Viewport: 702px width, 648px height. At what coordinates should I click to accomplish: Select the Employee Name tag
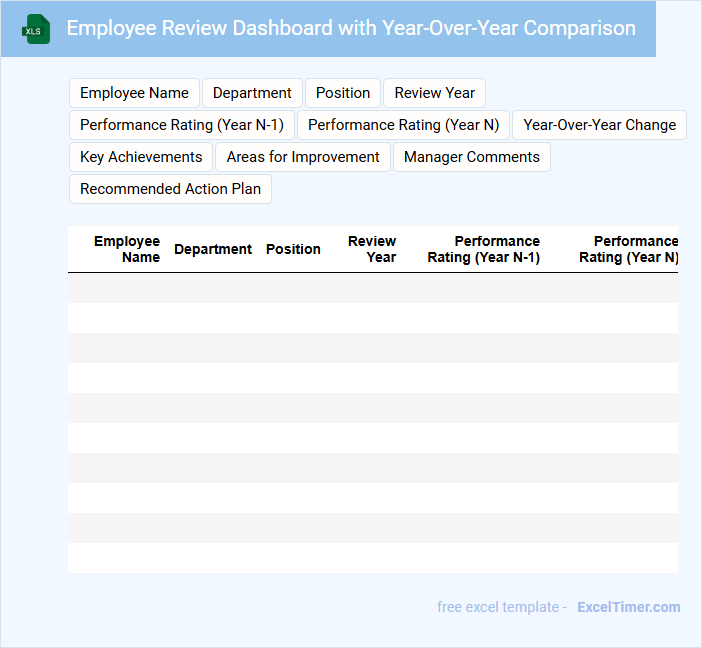pyautogui.click(x=134, y=93)
